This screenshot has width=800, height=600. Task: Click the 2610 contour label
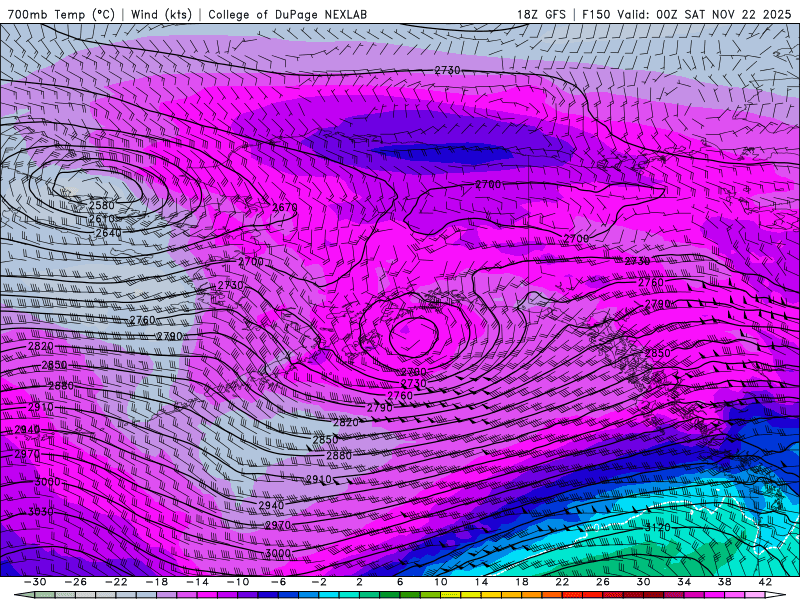coord(102,219)
